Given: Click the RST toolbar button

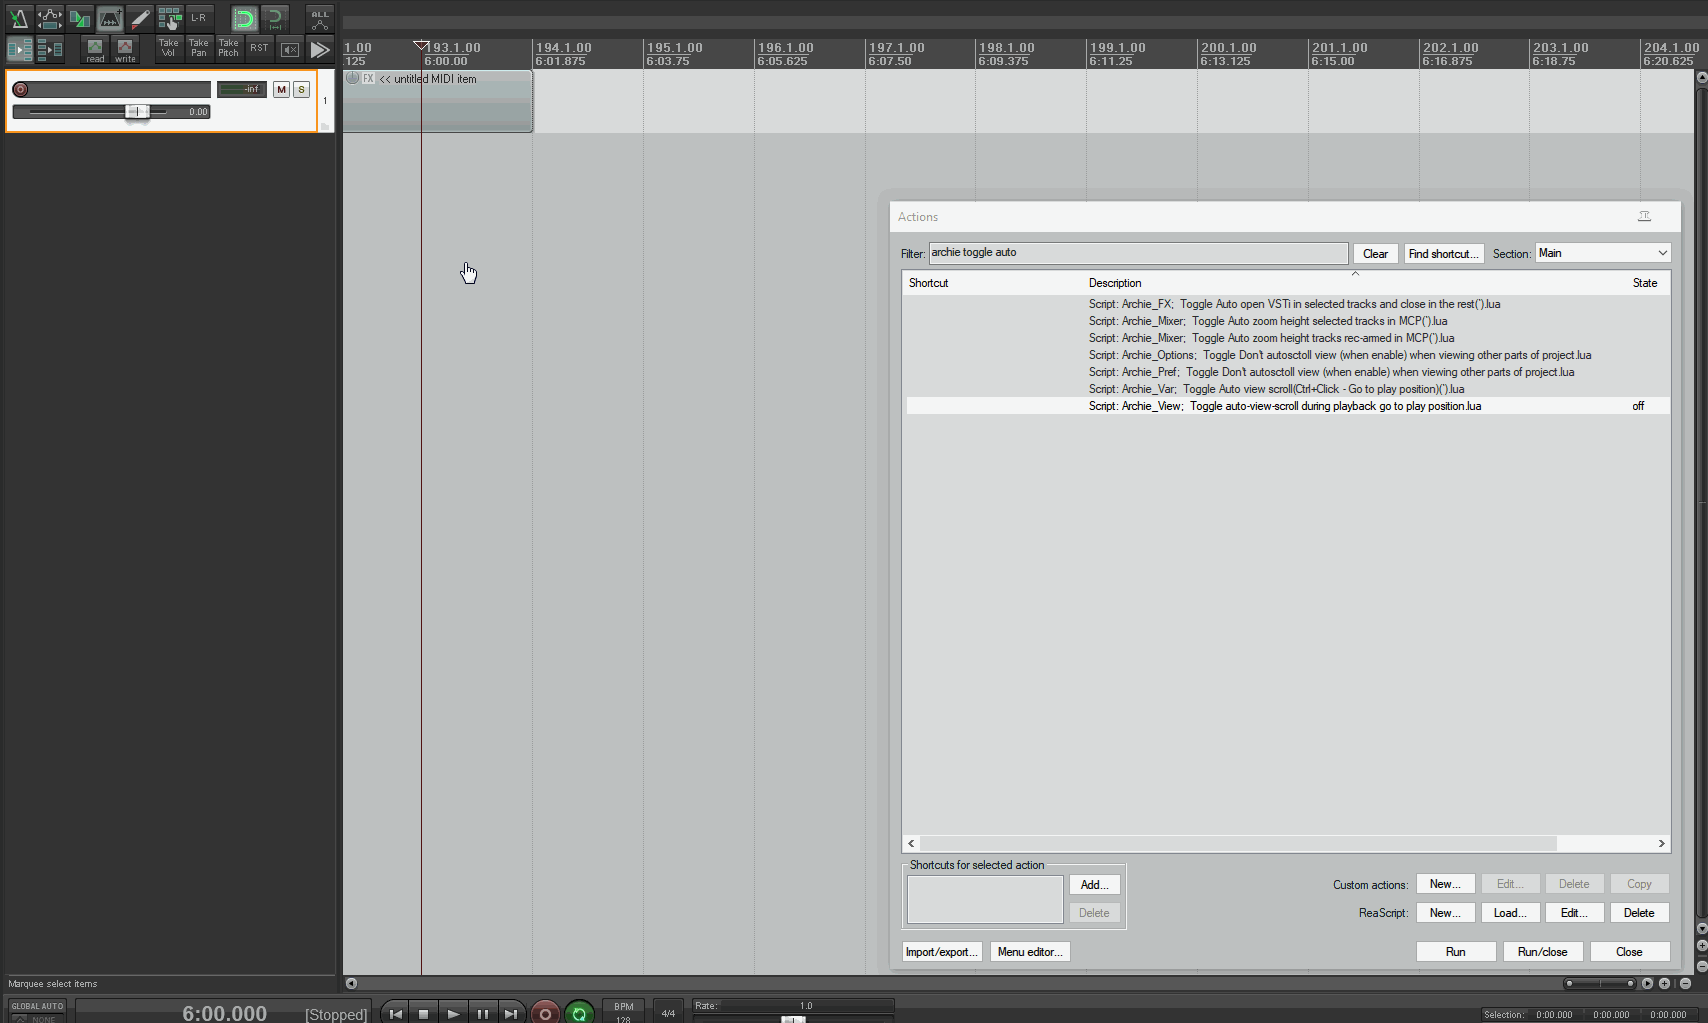Looking at the screenshot, I should pos(259,48).
